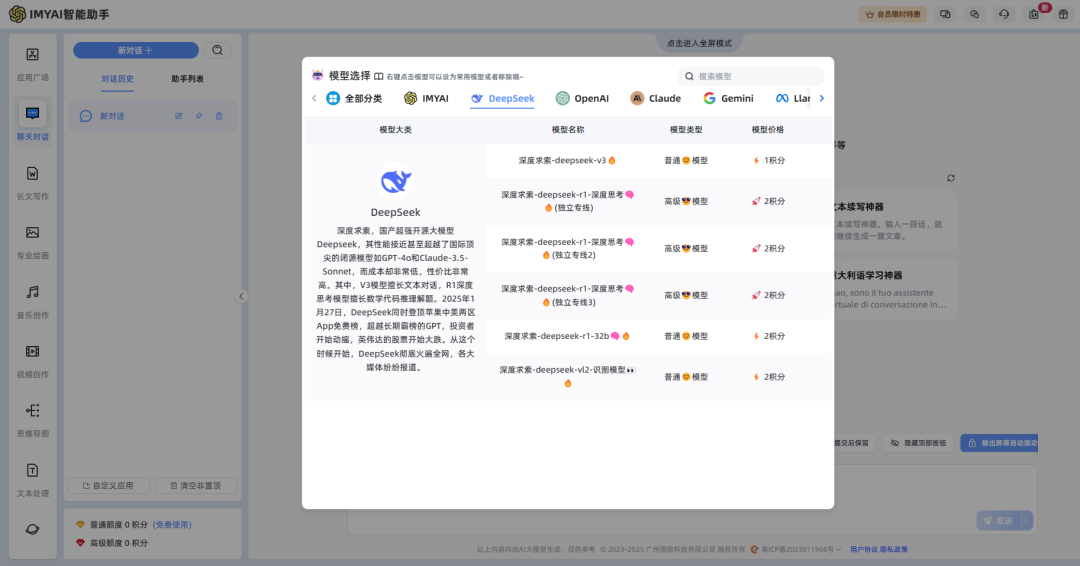Click the 模型价格 column header
1080x566 pixels.
767,129
